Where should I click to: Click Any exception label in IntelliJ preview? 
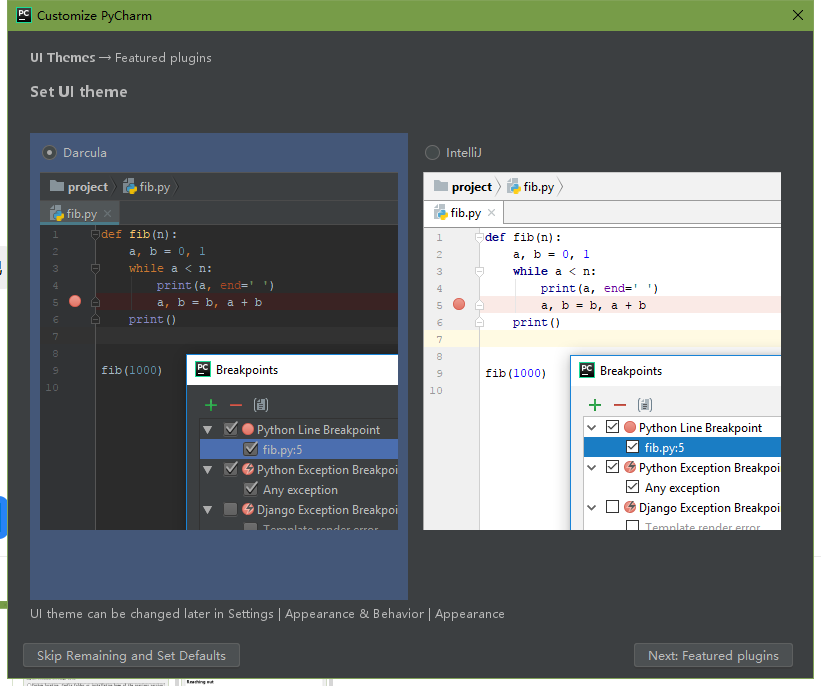(682, 488)
